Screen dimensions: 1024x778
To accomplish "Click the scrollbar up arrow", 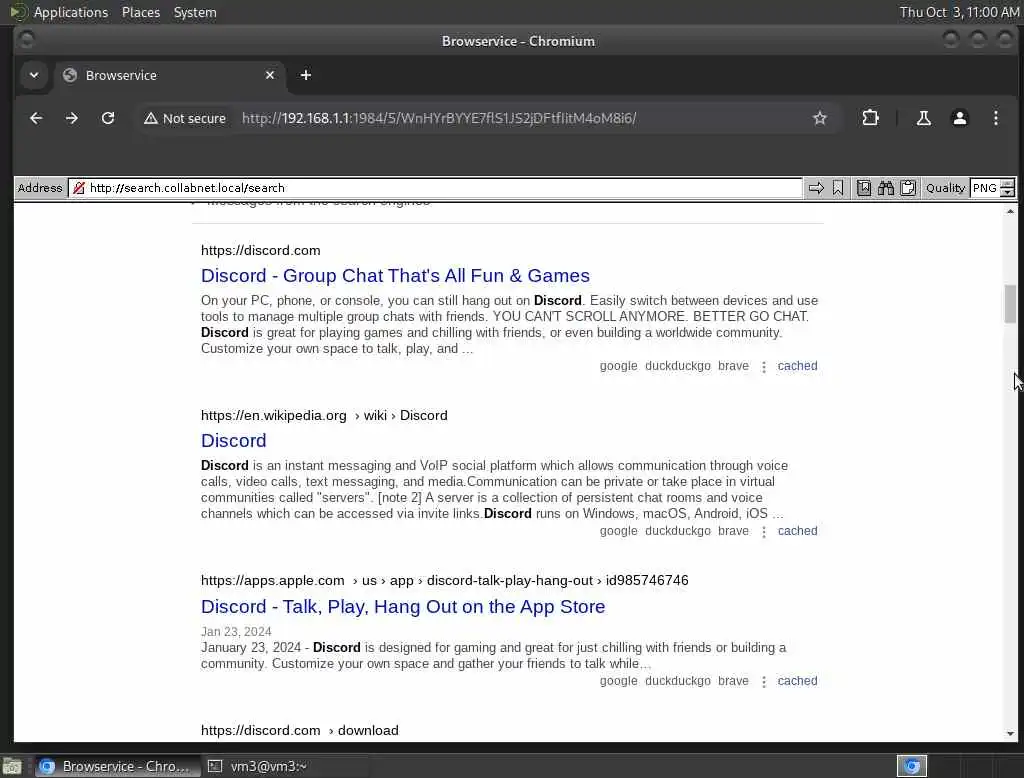I will (x=1010, y=211).
